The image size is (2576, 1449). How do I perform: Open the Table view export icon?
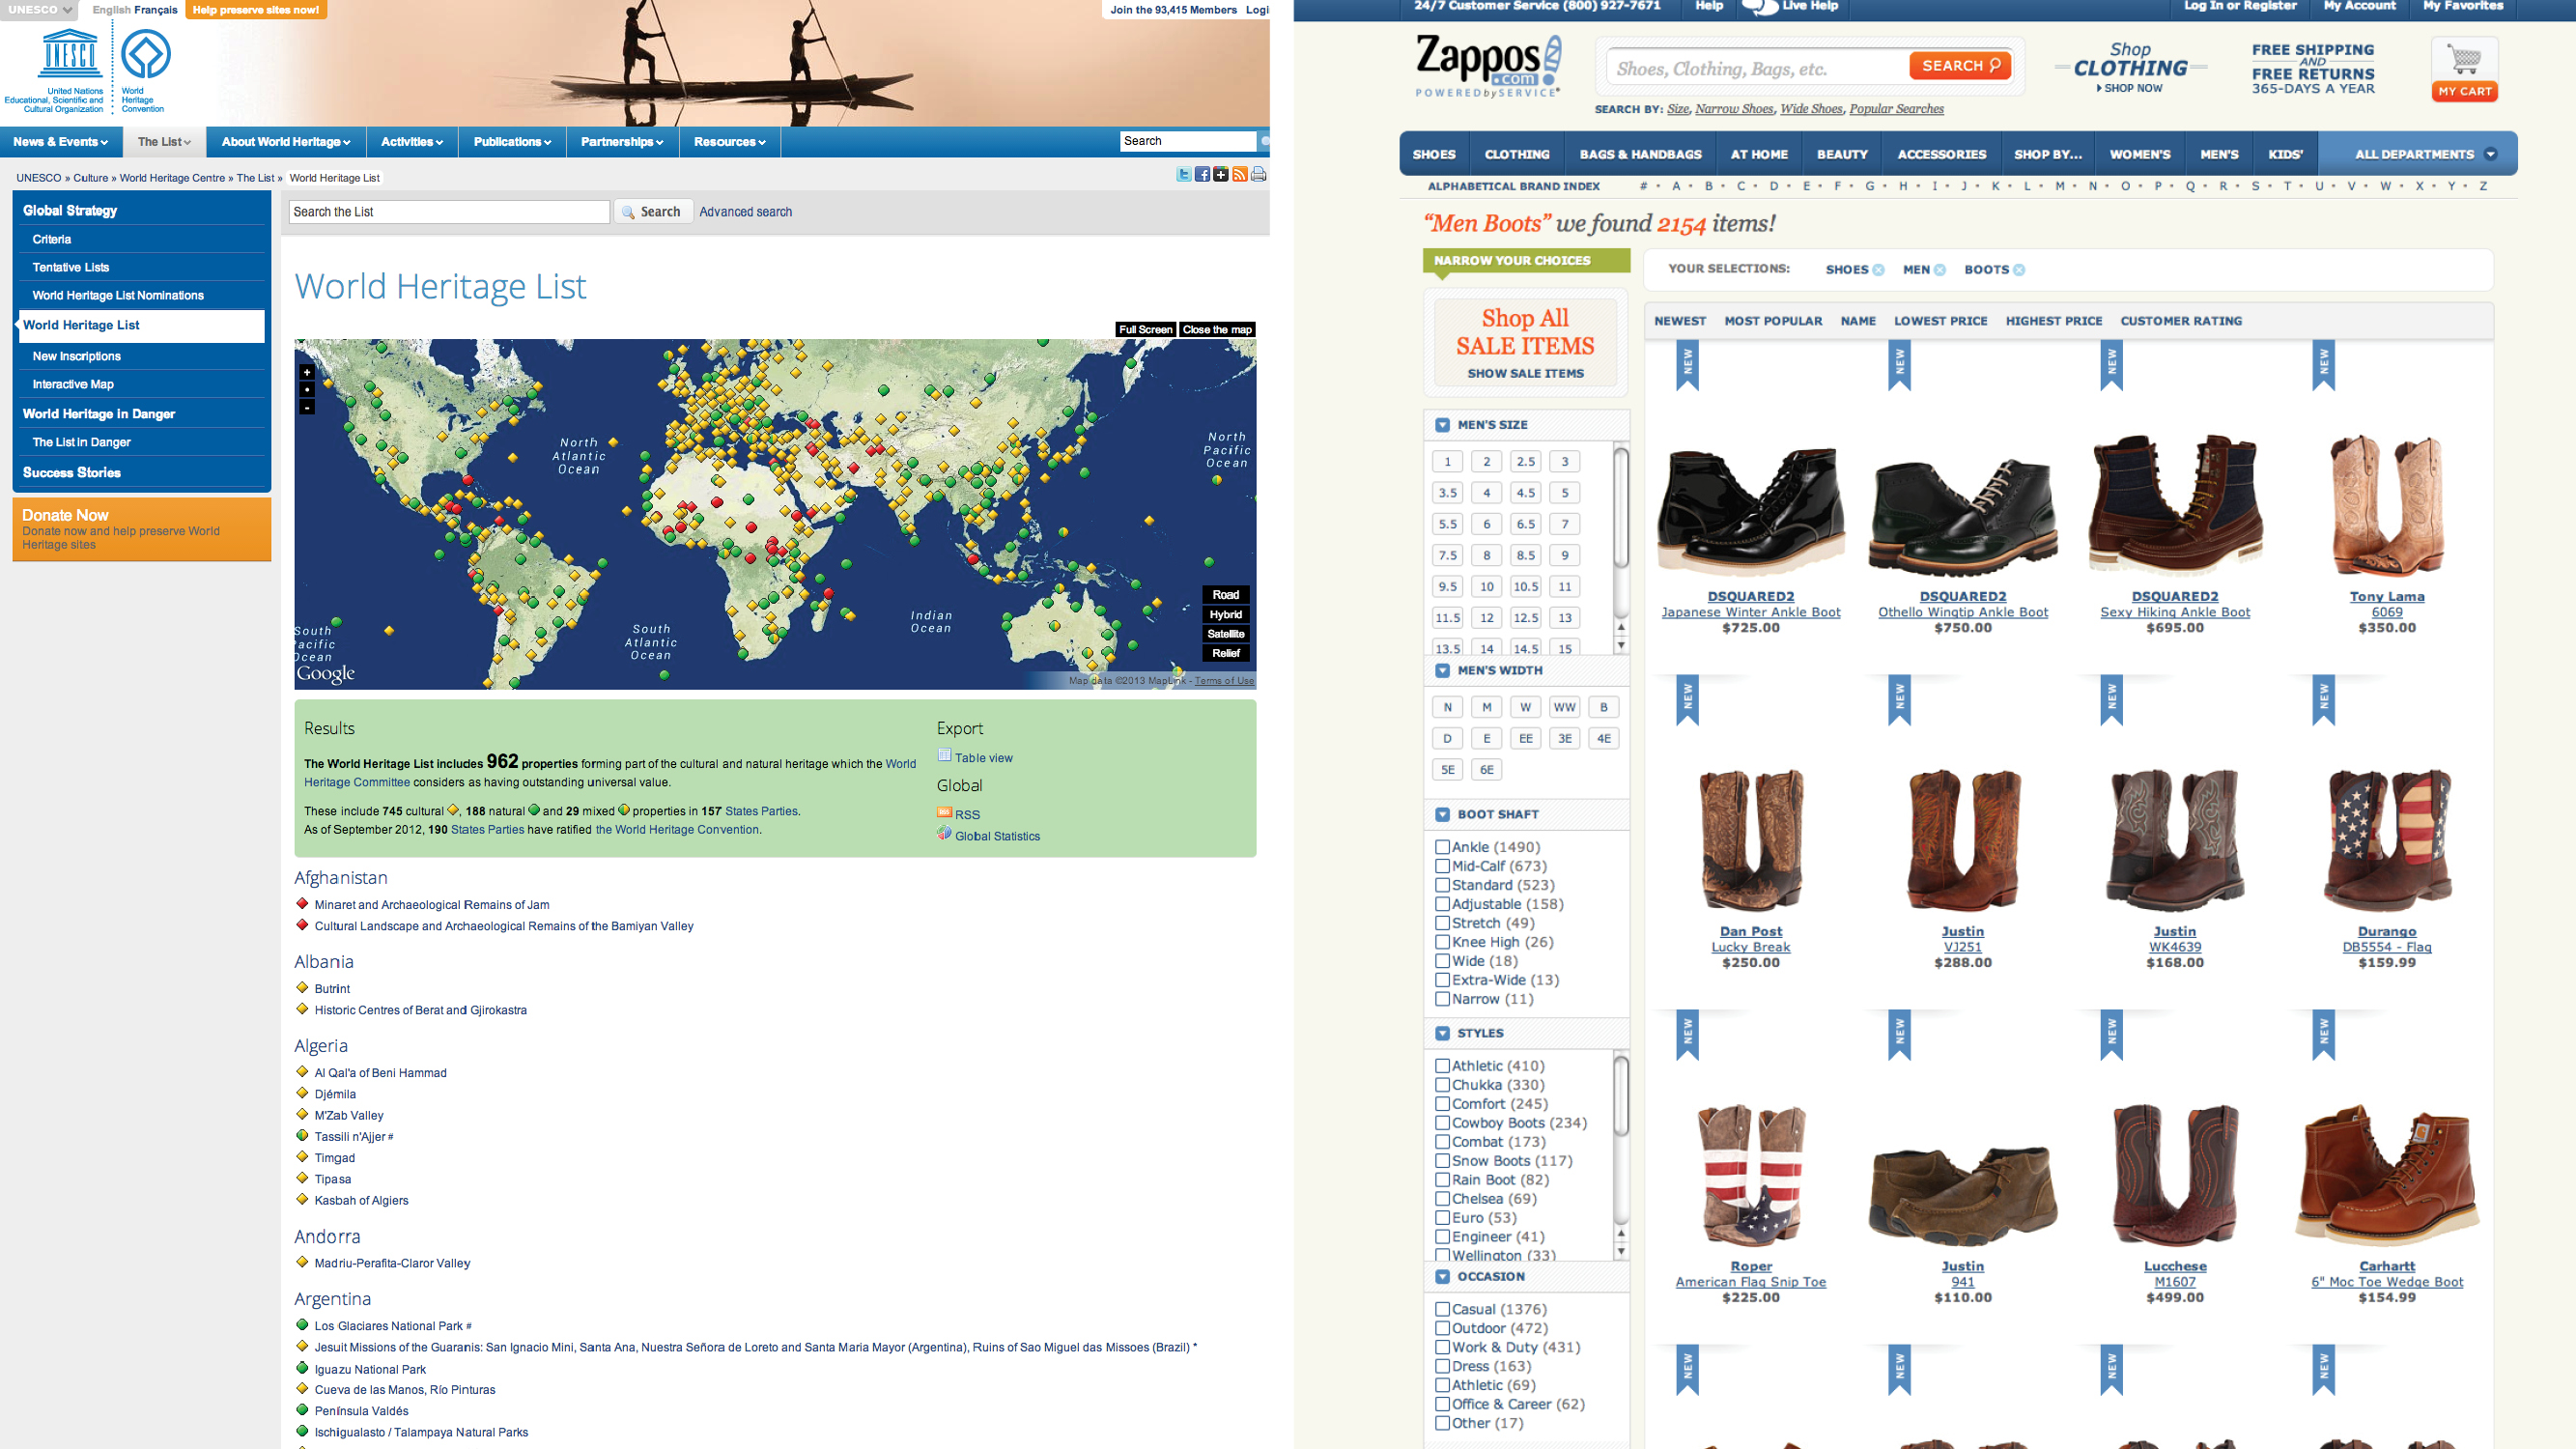coord(944,756)
